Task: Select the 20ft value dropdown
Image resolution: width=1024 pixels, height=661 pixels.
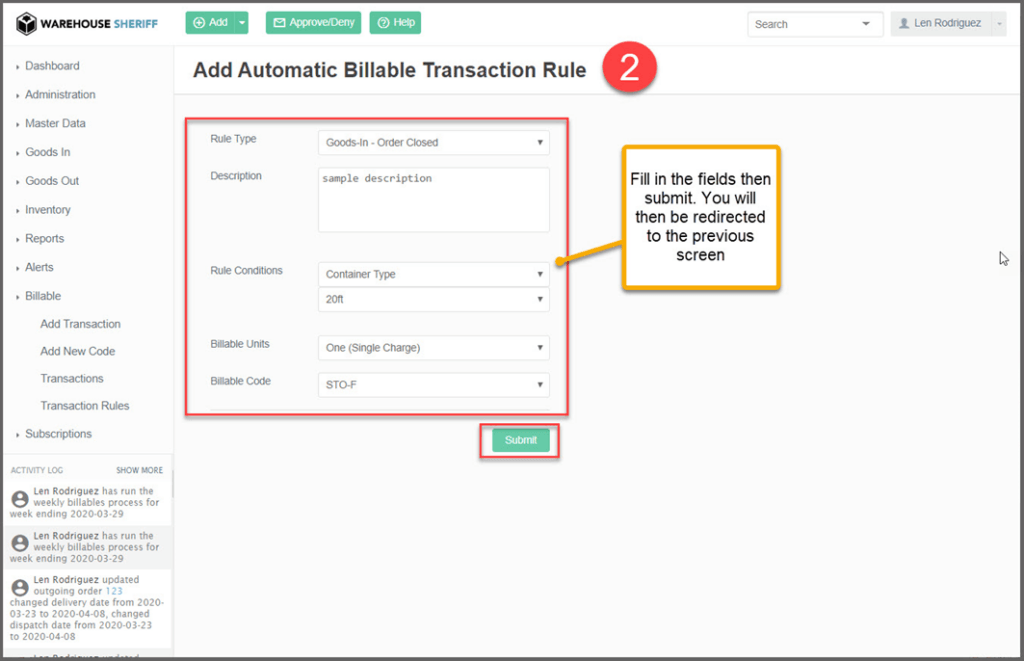Action: [x=433, y=299]
